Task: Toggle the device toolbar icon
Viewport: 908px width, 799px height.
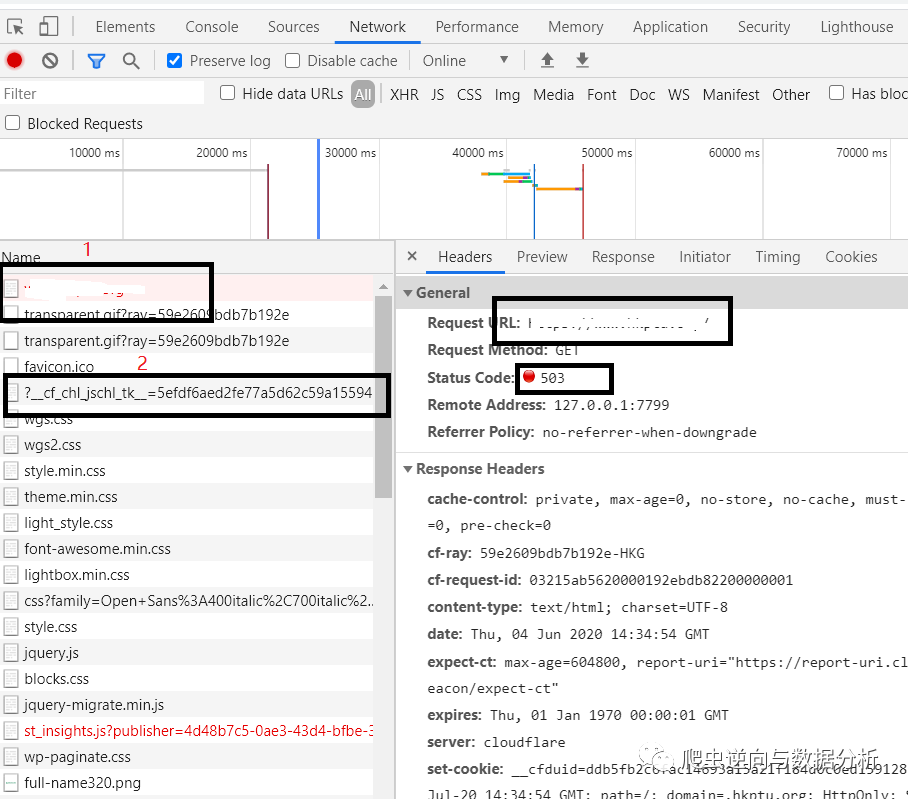Action: click(49, 27)
